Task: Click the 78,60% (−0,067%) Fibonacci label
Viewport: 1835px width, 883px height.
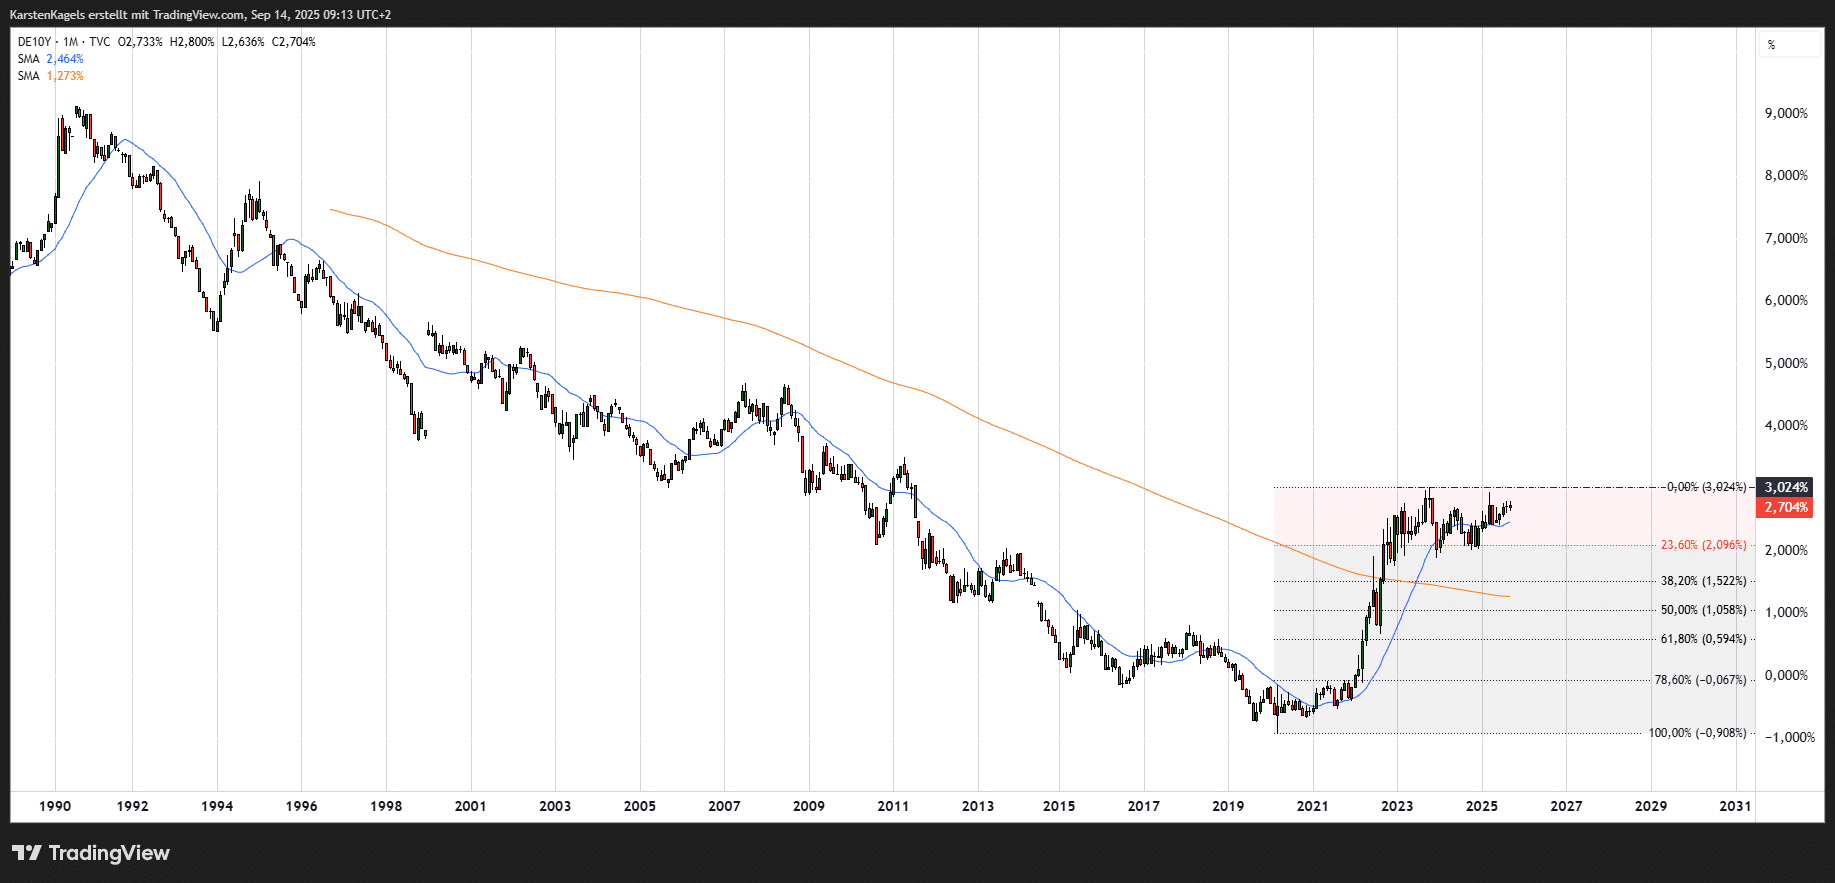Action: point(1700,680)
